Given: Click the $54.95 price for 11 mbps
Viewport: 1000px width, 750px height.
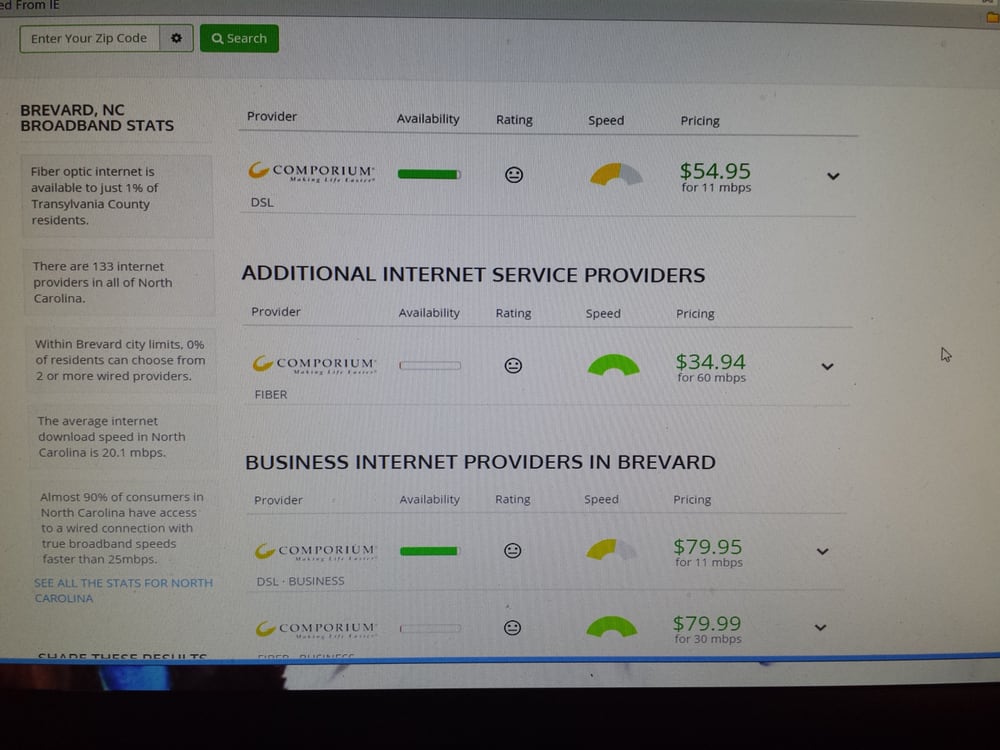Looking at the screenshot, I should click(x=715, y=172).
